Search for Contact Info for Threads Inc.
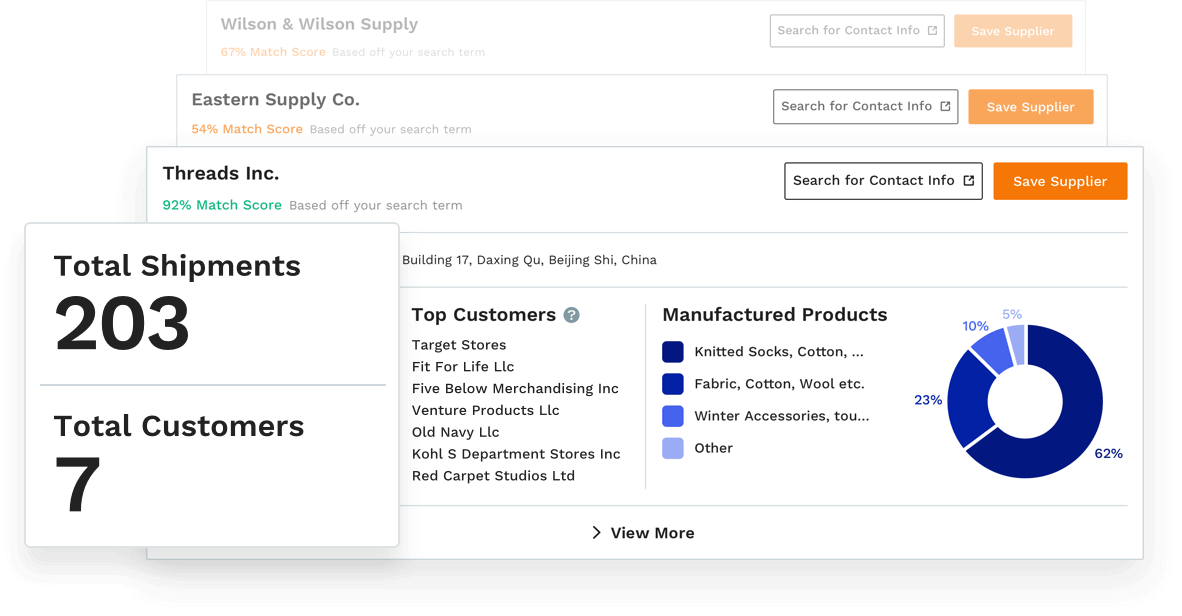This screenshot has width=1182, height=616. (883, 181)
